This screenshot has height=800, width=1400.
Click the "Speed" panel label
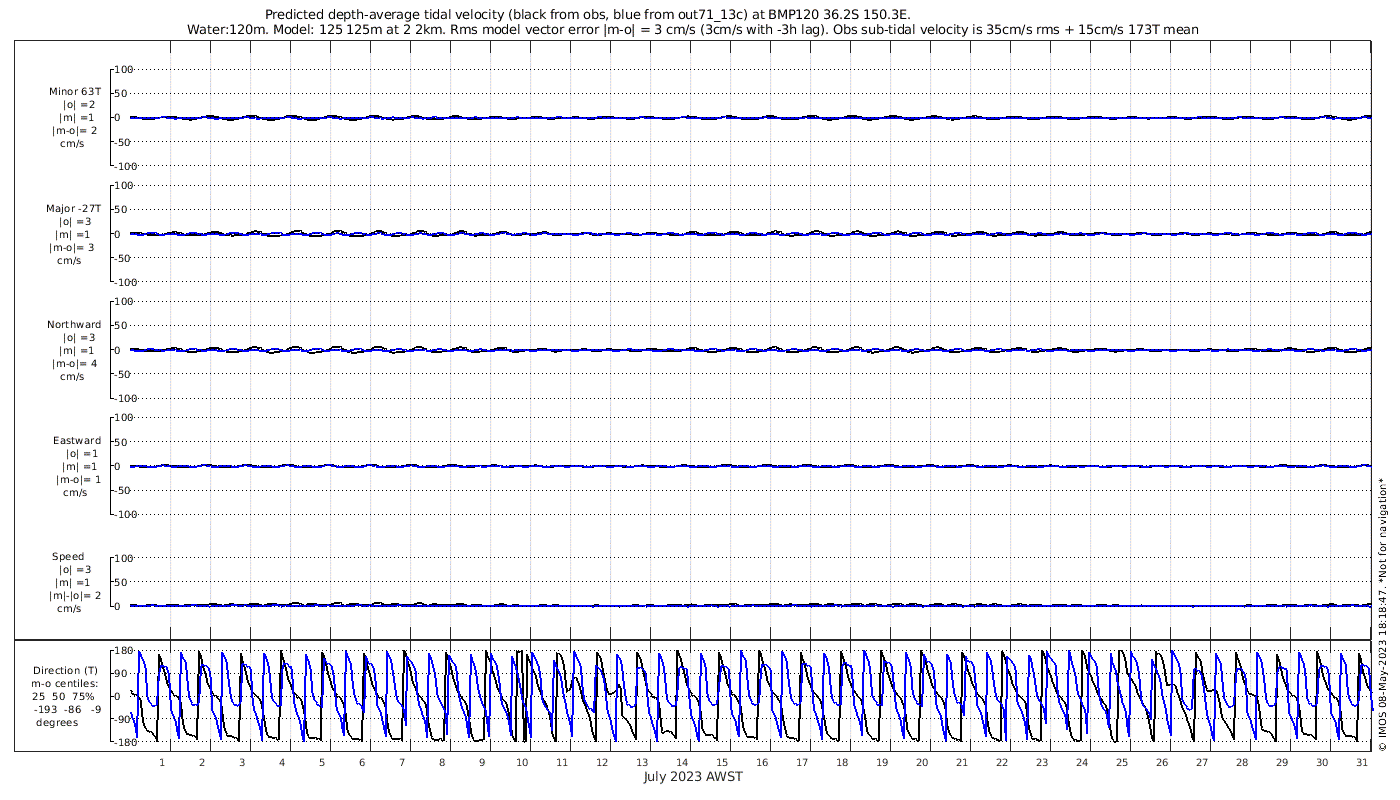click(68, 557)
